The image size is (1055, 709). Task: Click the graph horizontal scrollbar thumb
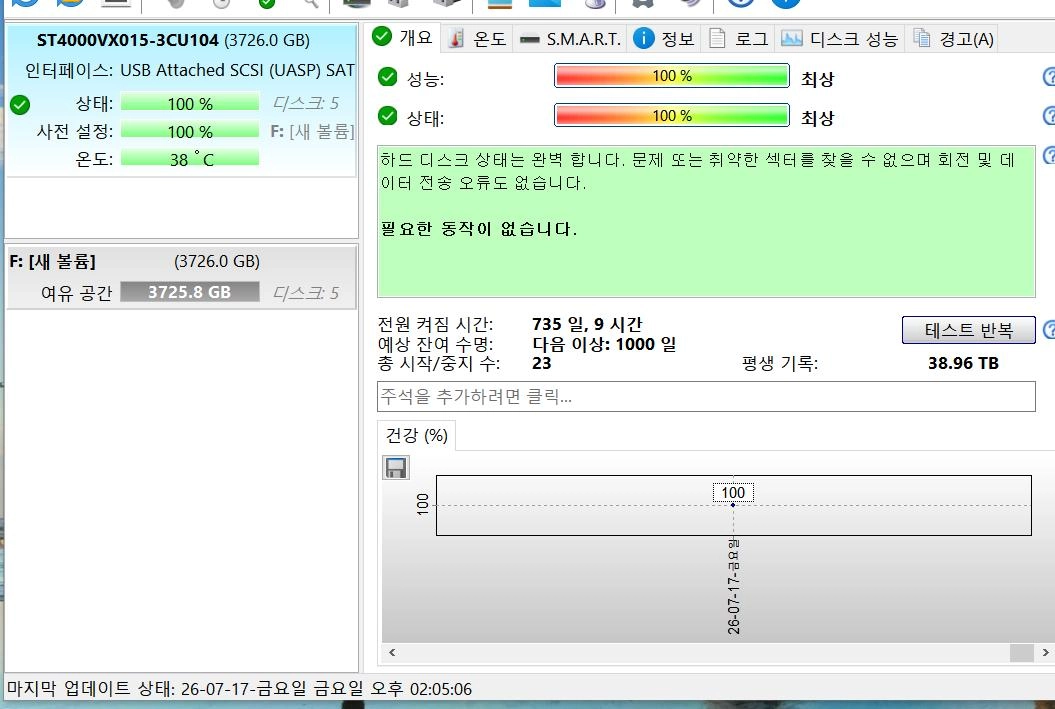coord(1021,652)
